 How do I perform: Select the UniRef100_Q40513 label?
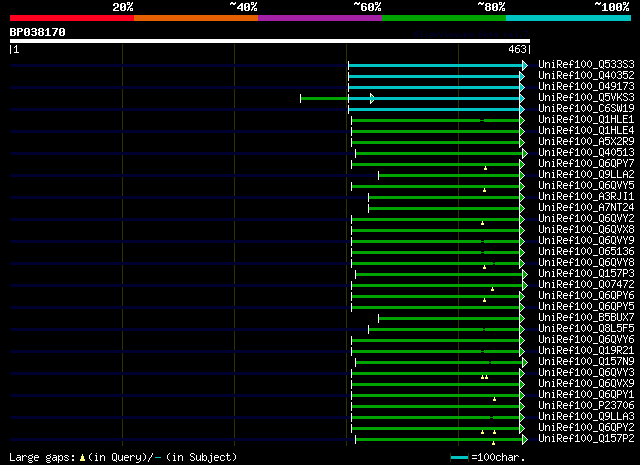586,153
